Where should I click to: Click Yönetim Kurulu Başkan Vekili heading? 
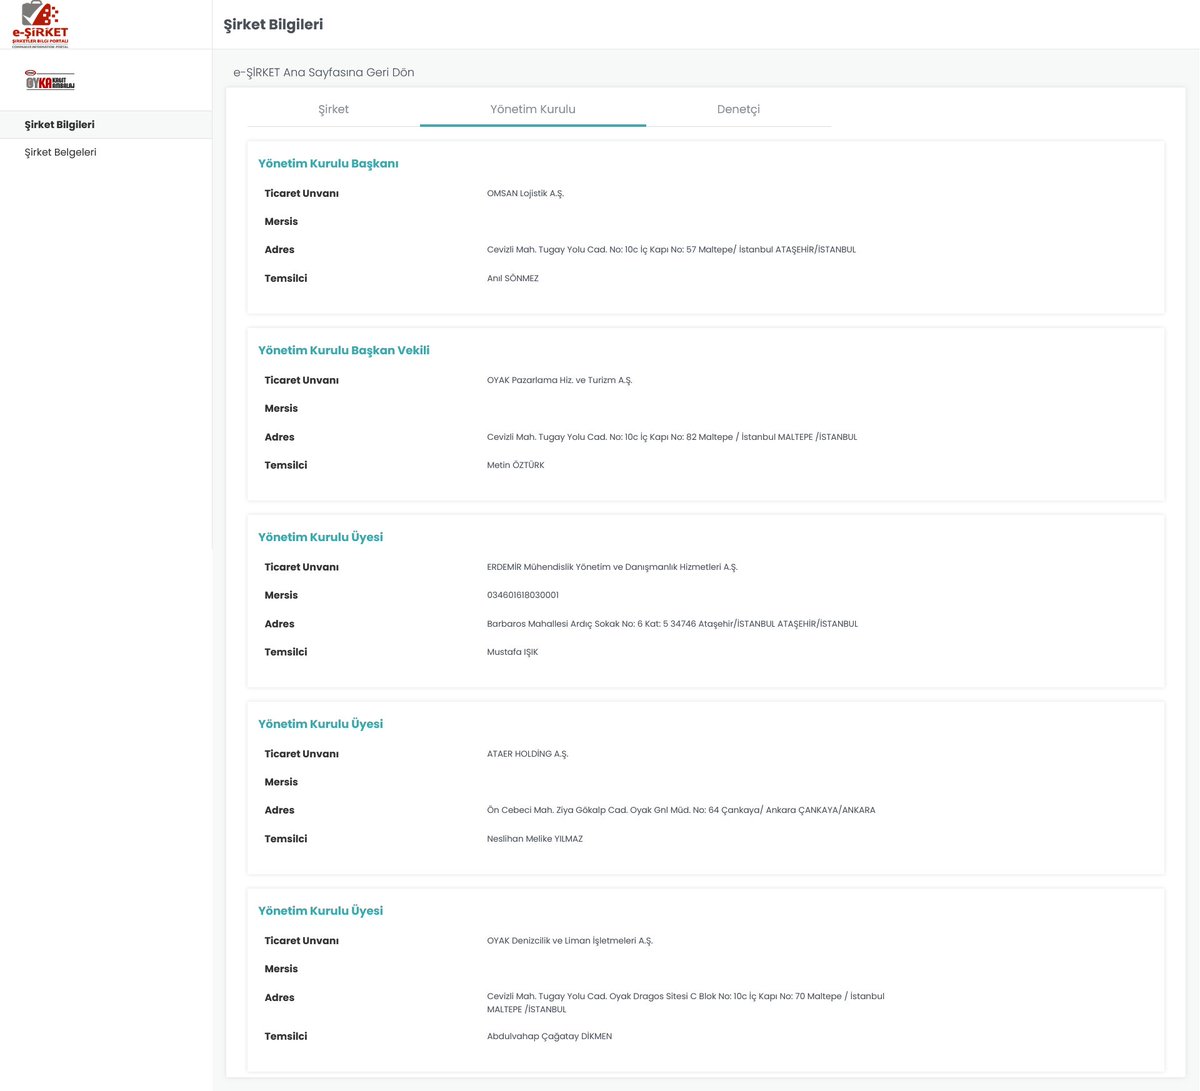[x=344, y=351]
